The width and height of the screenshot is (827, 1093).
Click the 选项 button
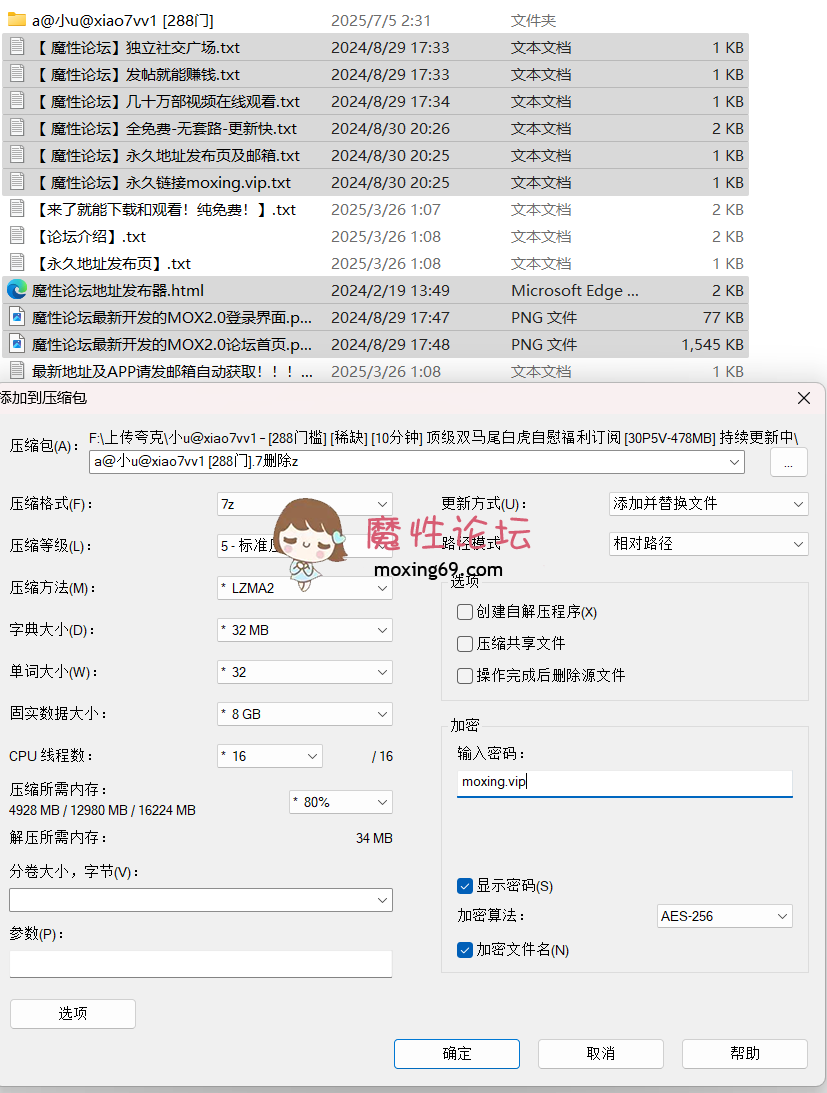73,1014
